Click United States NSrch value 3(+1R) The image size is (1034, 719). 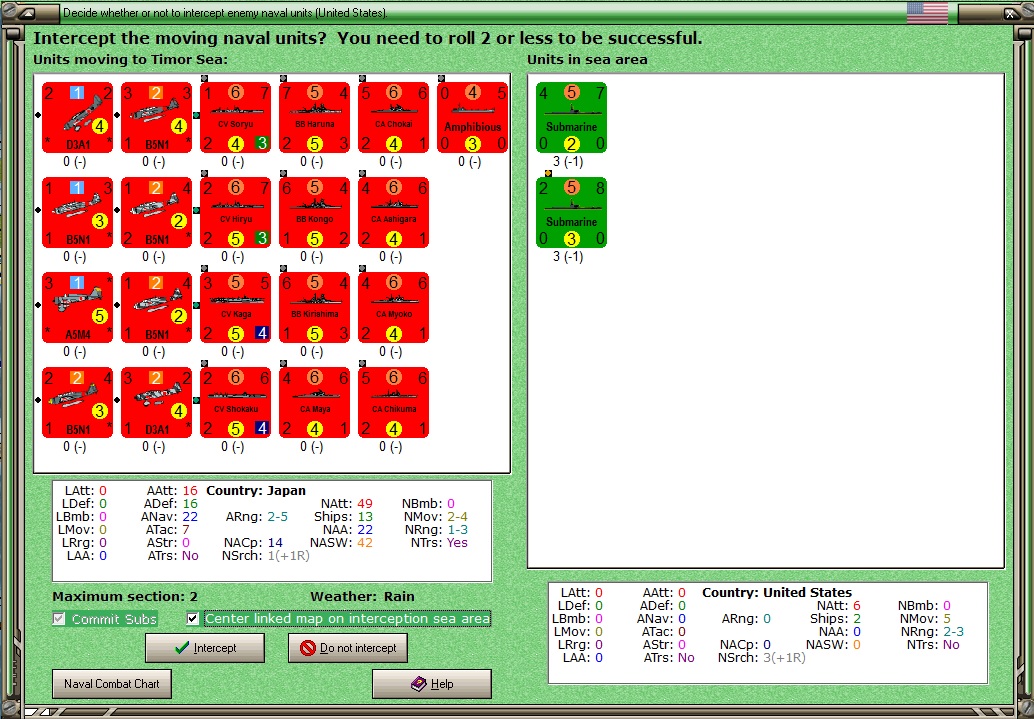(784, 657)
